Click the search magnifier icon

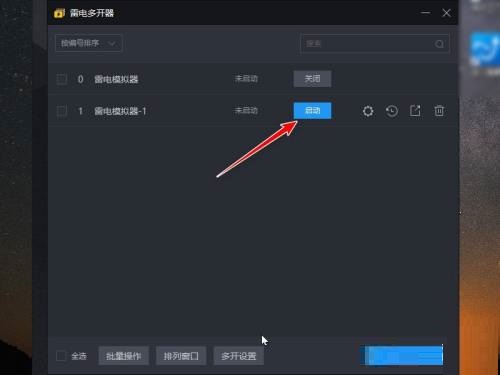click(x=439, y=44)
